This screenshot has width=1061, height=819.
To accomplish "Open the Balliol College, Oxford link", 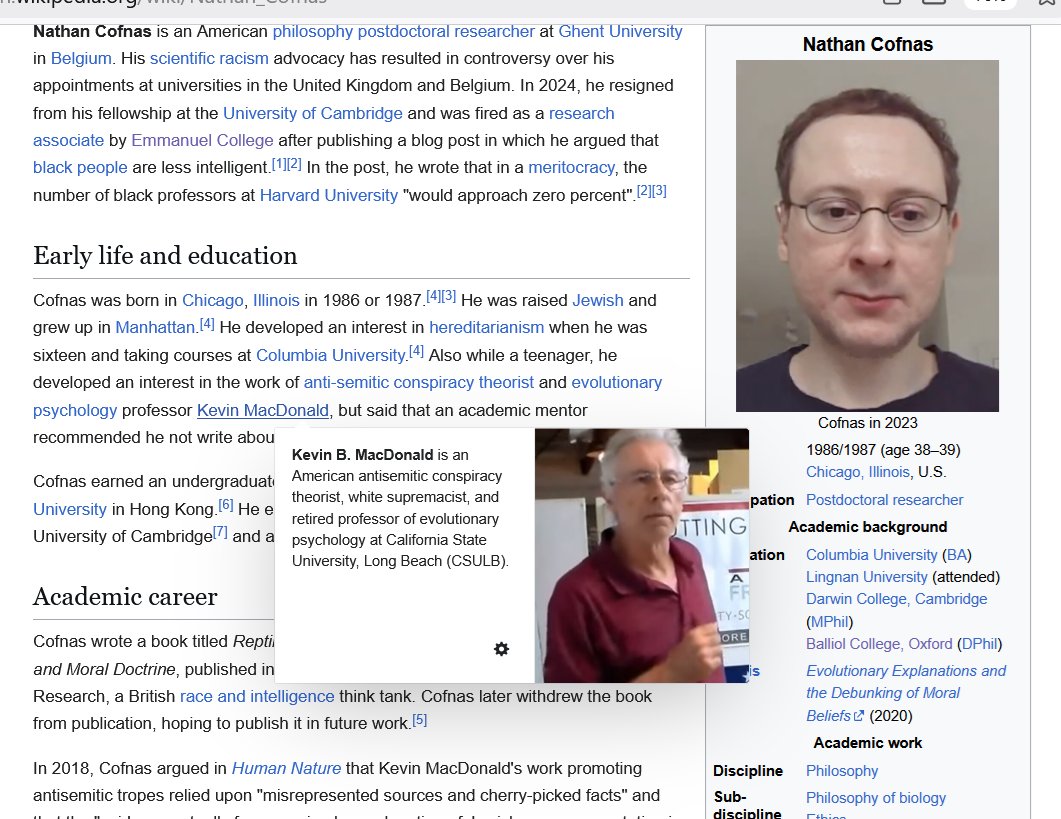I will [879, 644].
